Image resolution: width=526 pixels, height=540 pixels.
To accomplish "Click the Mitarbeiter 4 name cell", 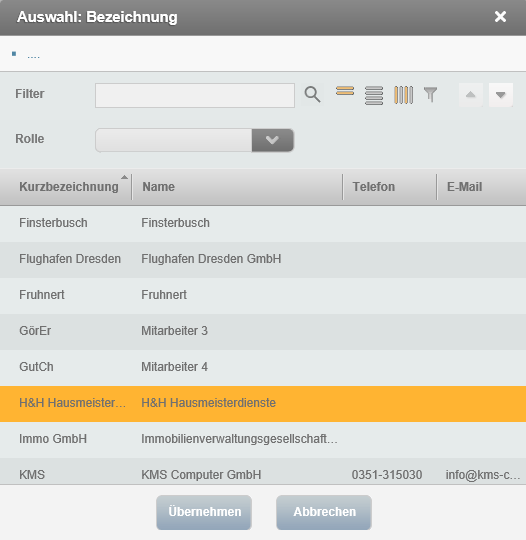I will pos(174,367).
